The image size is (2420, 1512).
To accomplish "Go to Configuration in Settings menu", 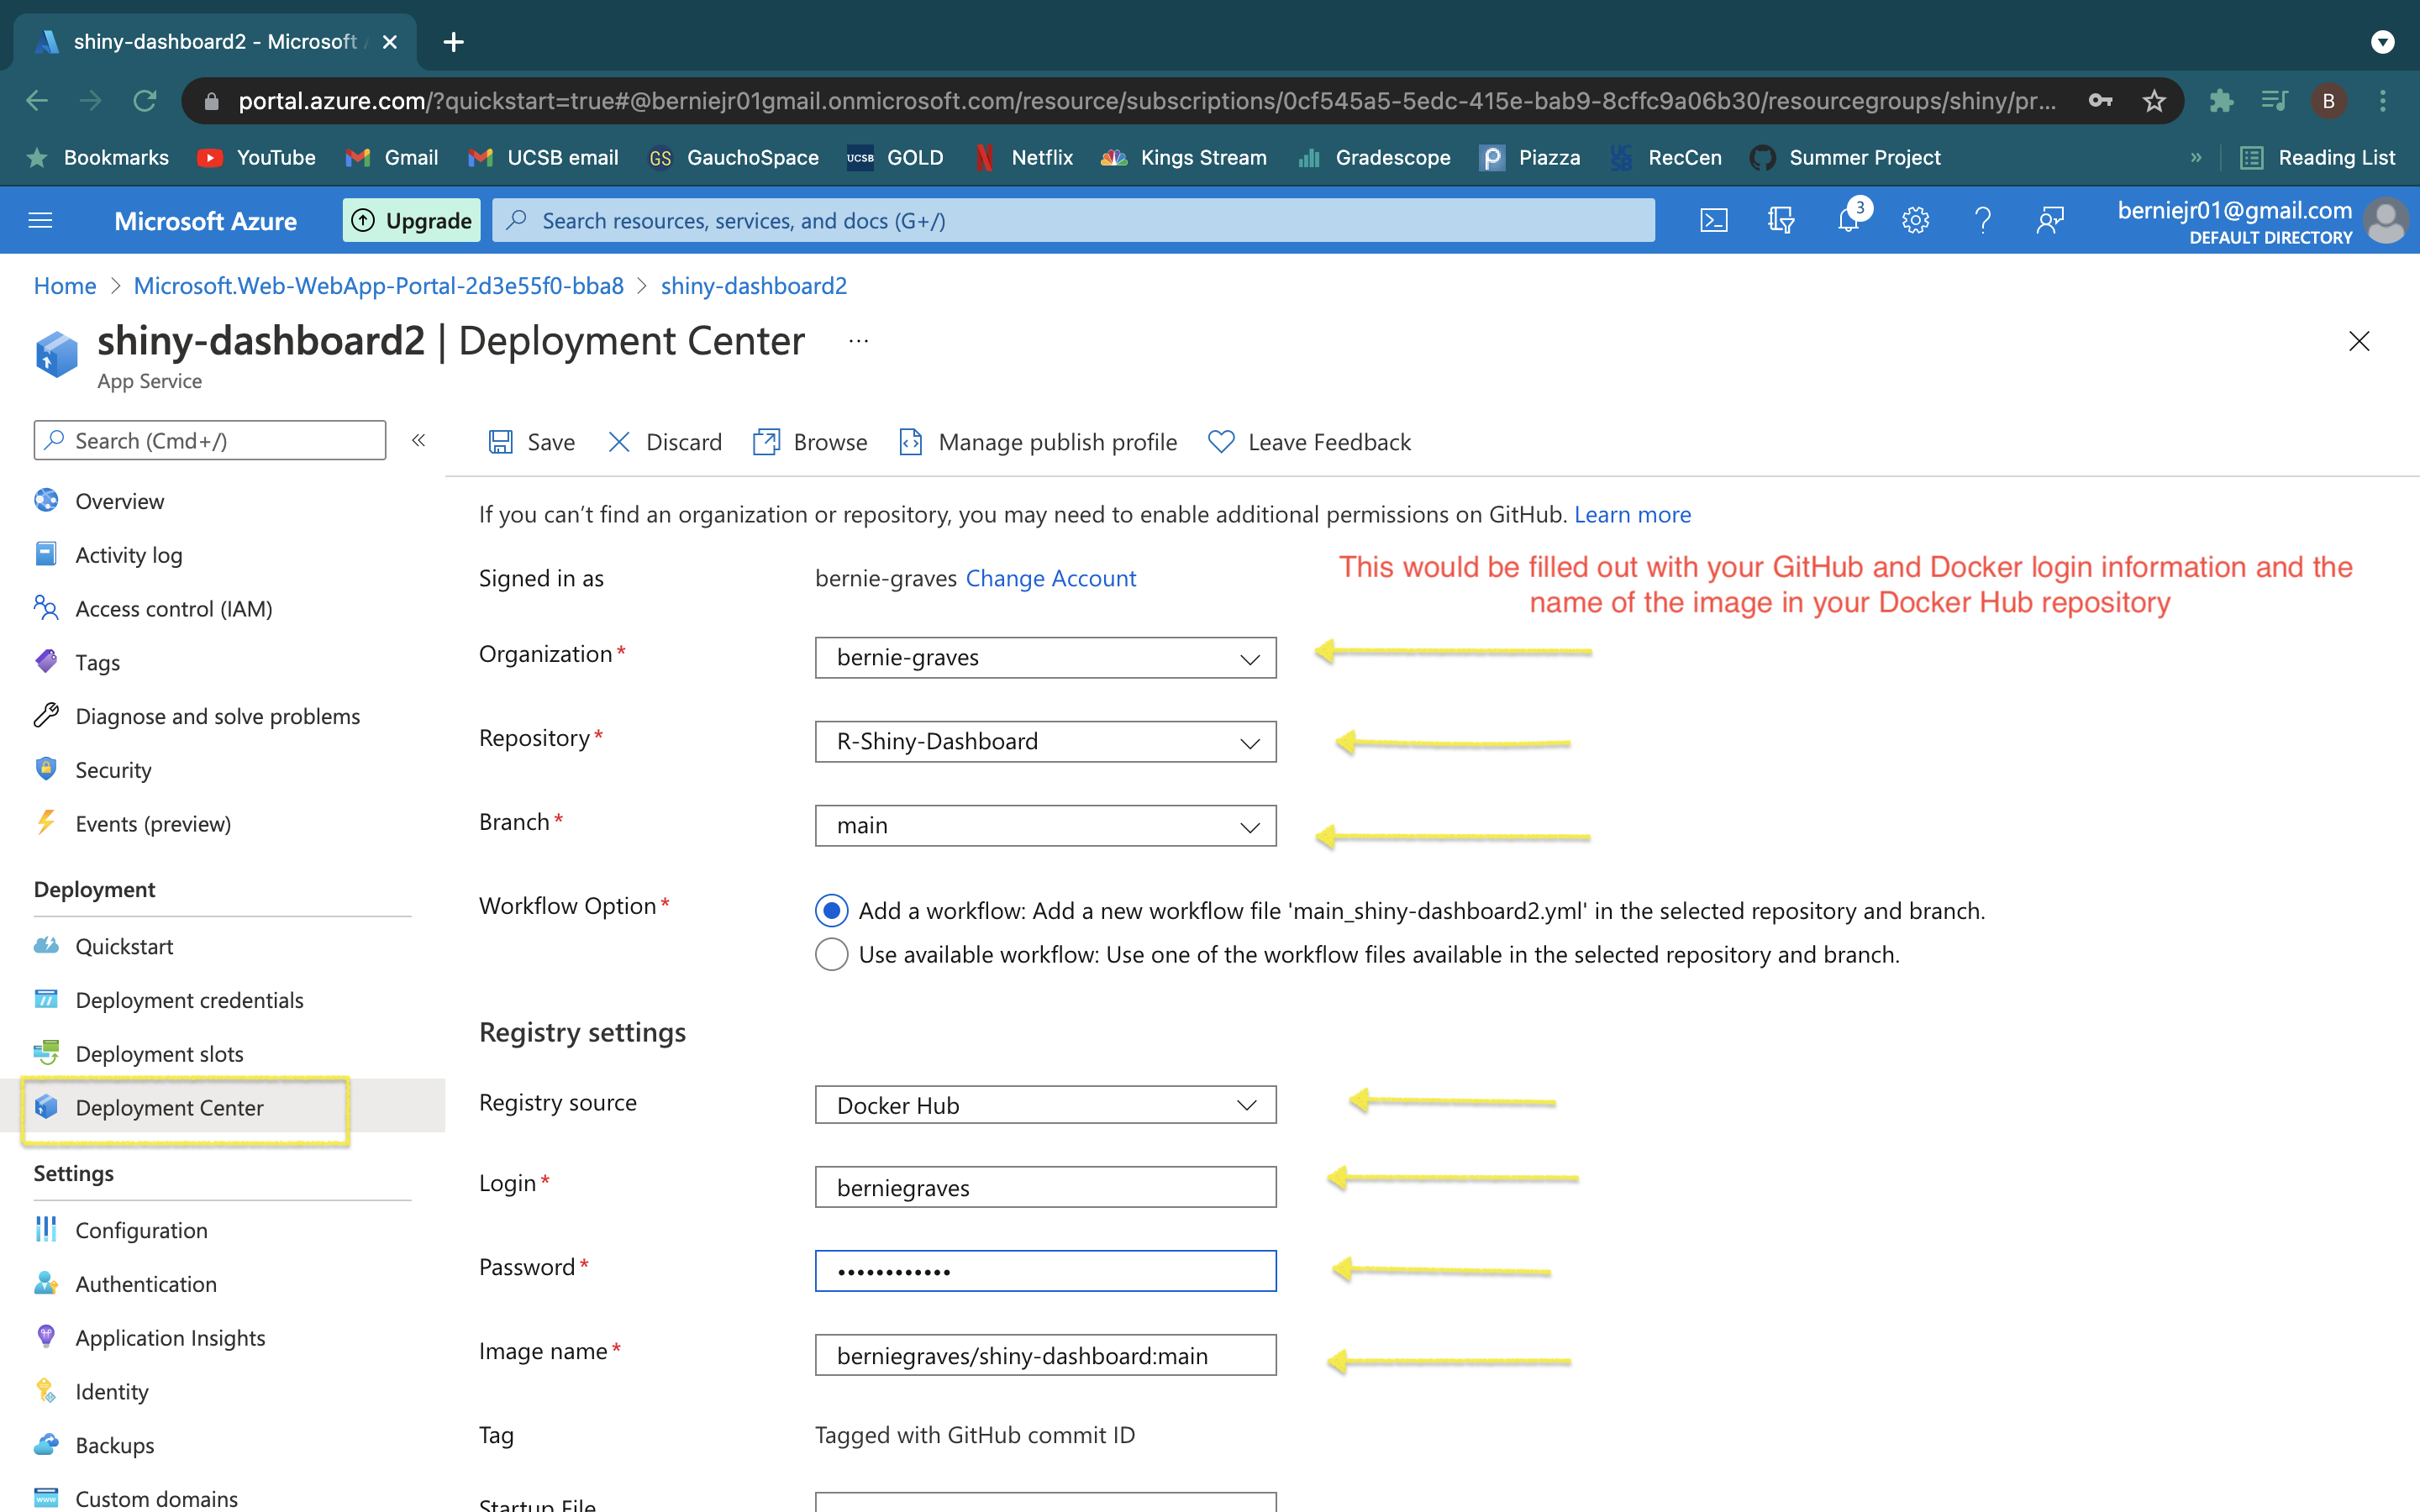I will pos(141,1230).
